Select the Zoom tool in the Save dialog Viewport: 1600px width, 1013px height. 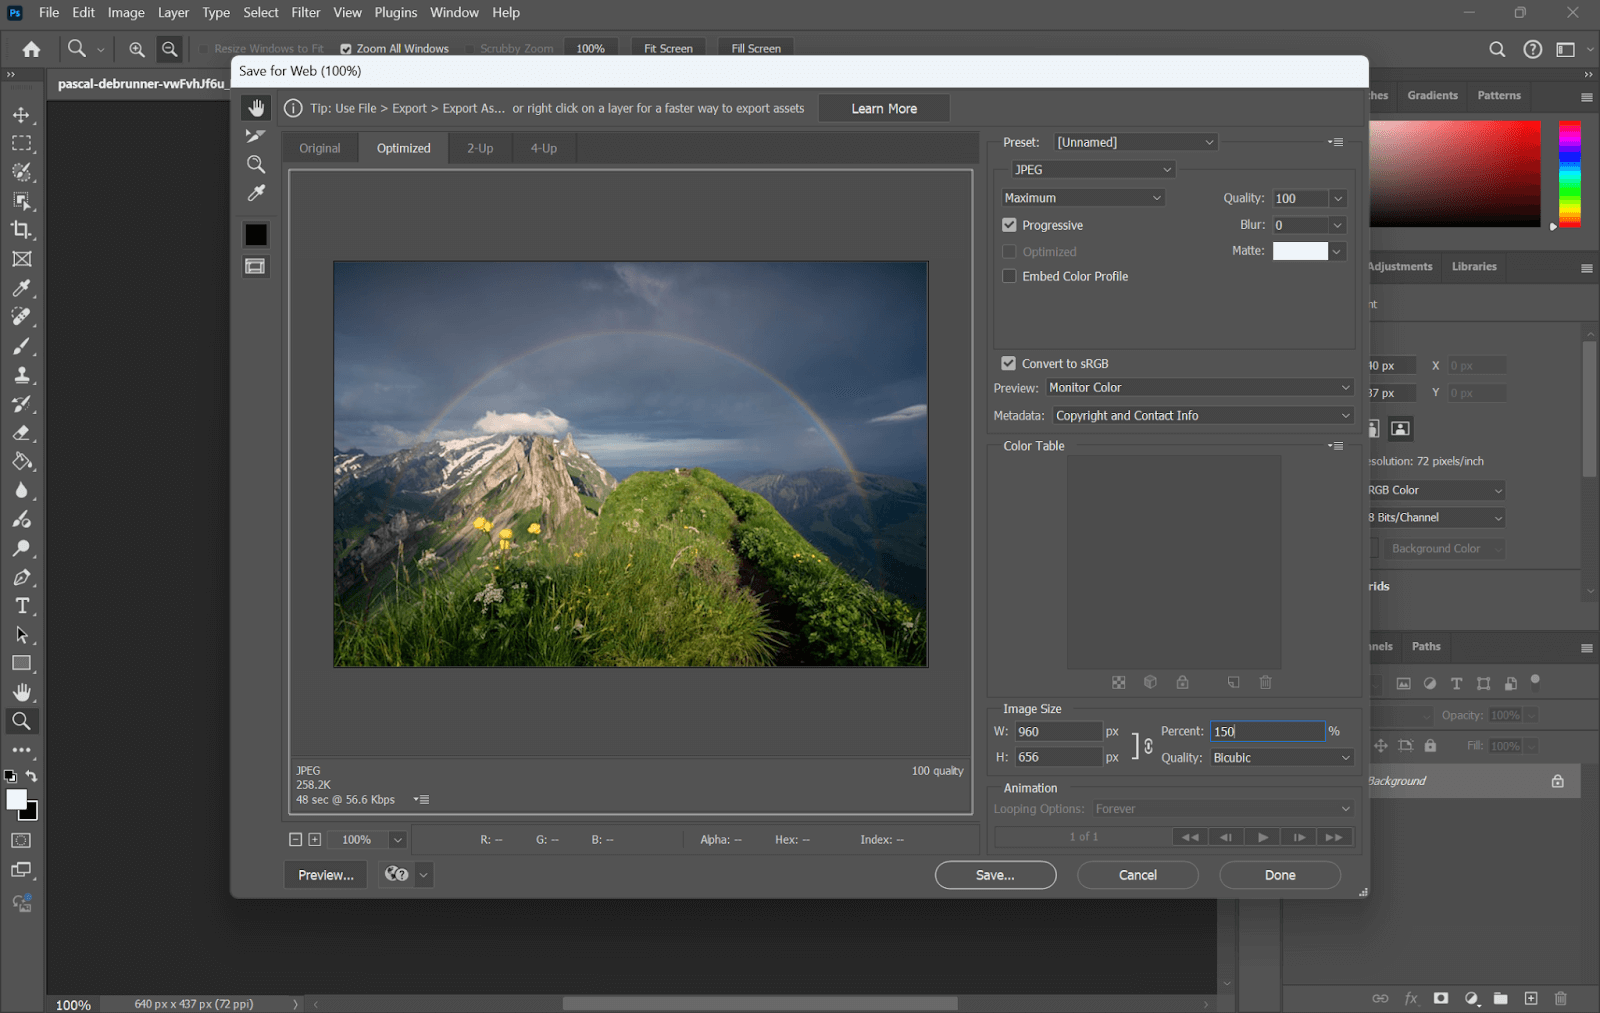coord(256,164)
